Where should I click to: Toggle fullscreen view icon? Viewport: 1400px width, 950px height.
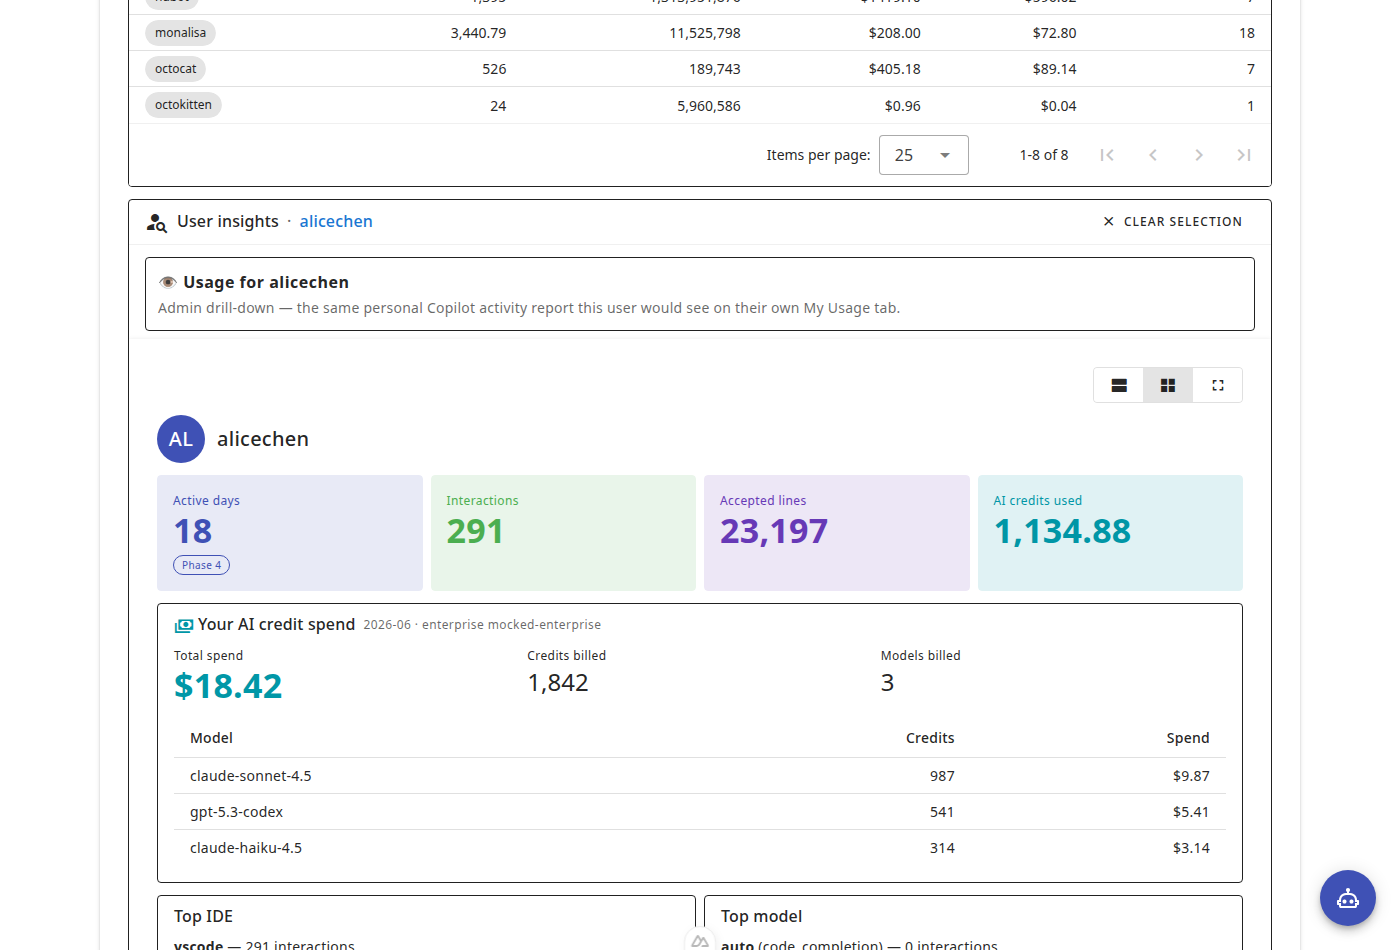1217,385
